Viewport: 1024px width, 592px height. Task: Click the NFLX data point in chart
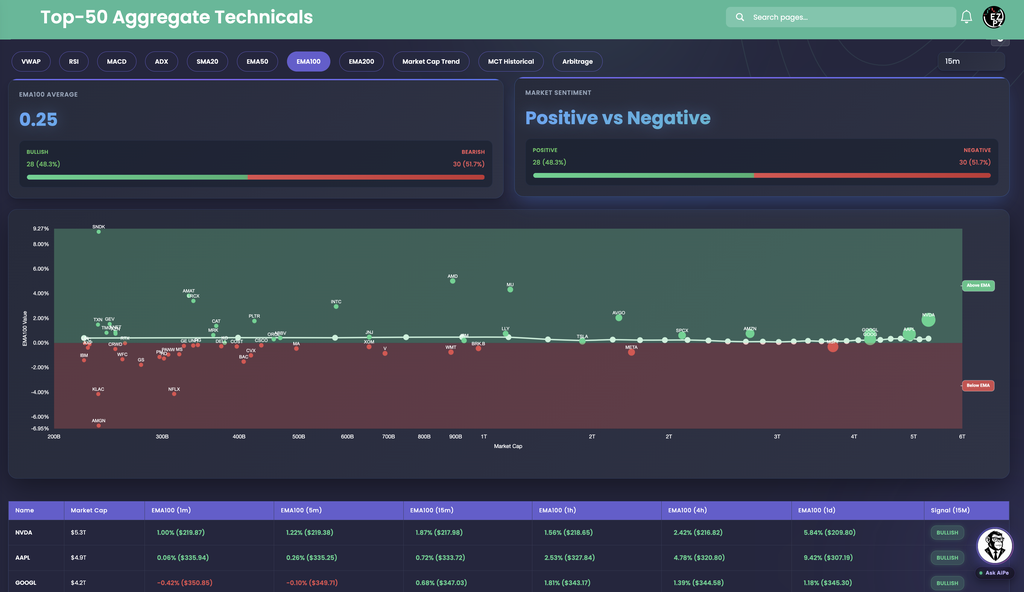click(x=174, y=394)
